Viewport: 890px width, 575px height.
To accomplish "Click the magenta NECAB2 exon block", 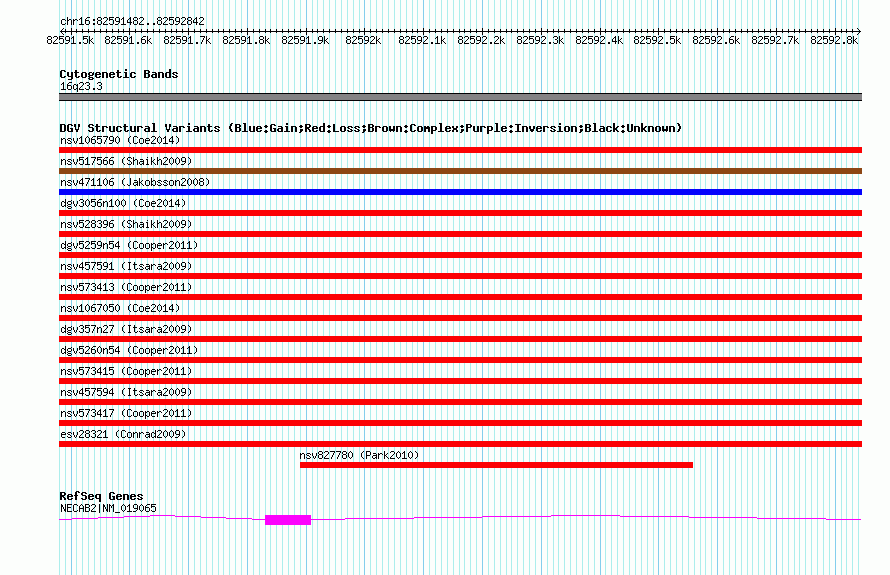I will click(x=288, y=519).
